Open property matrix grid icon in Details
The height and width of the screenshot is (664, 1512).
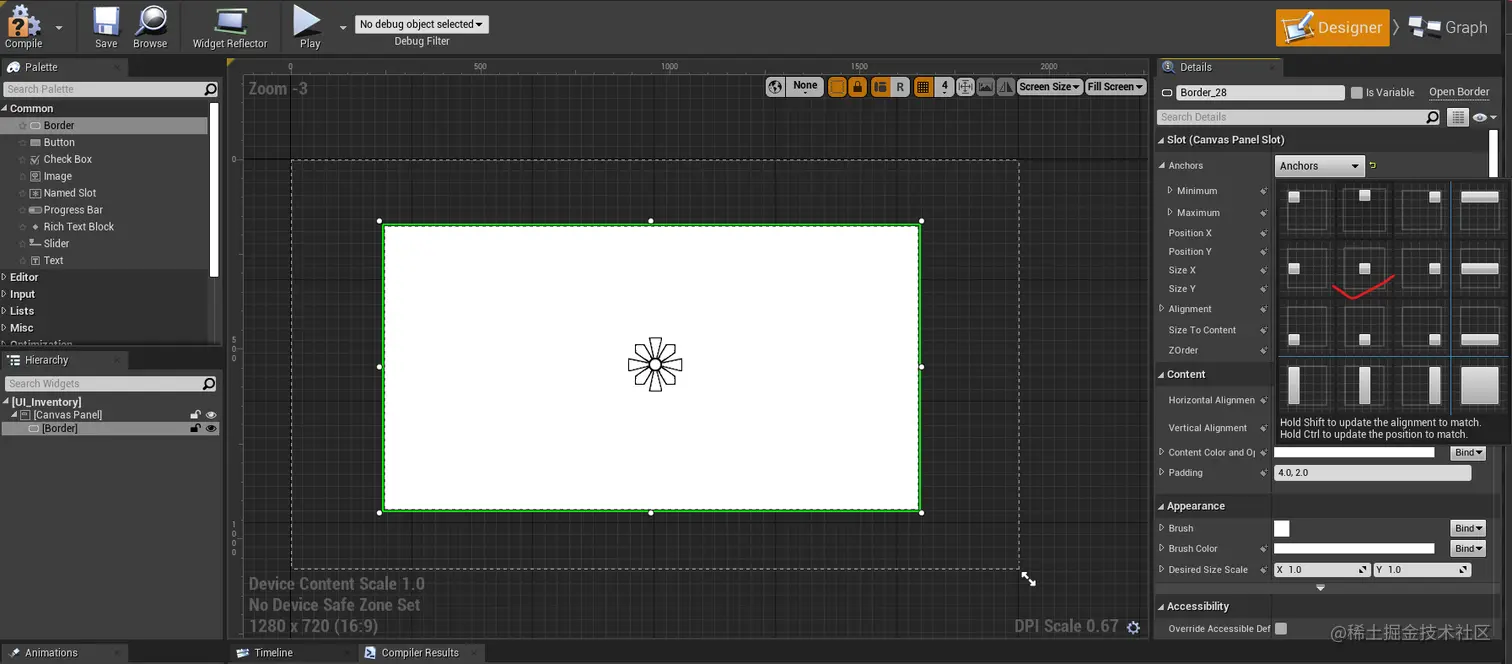pos(1458,117)
